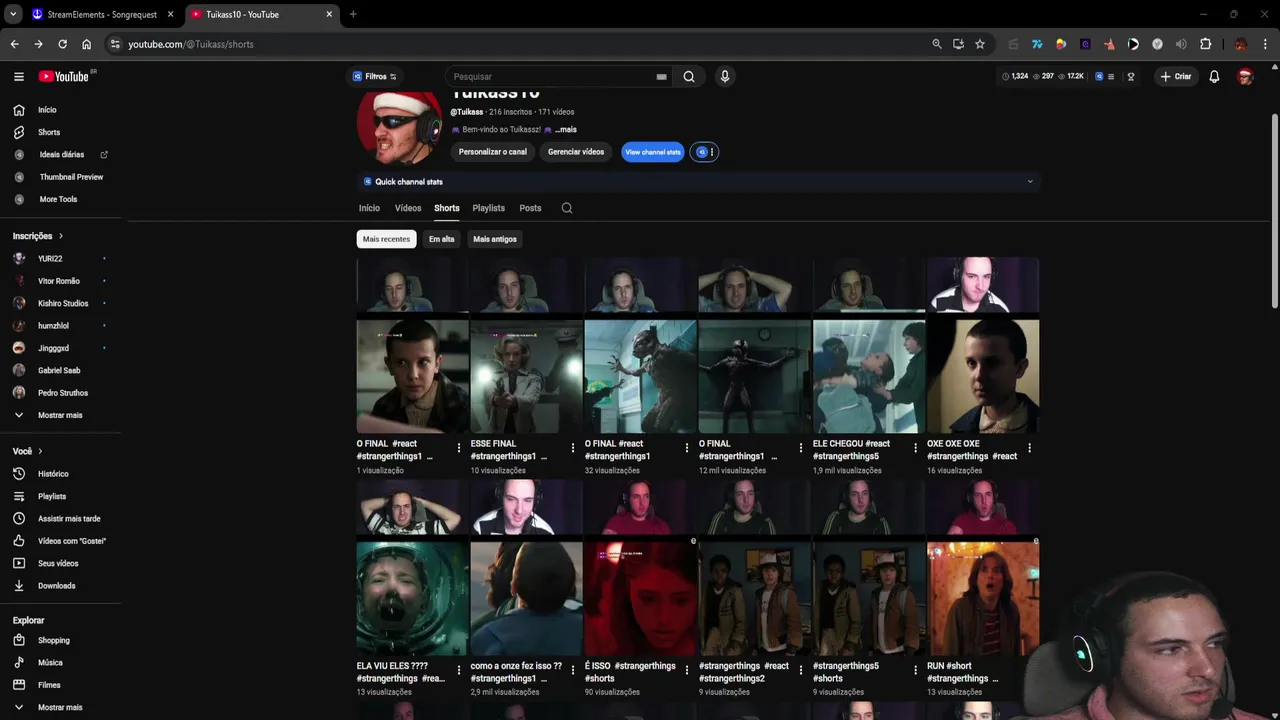1280x720 pixels.
Task: Switch to the Posts channel tab
Action: (530, 208)
